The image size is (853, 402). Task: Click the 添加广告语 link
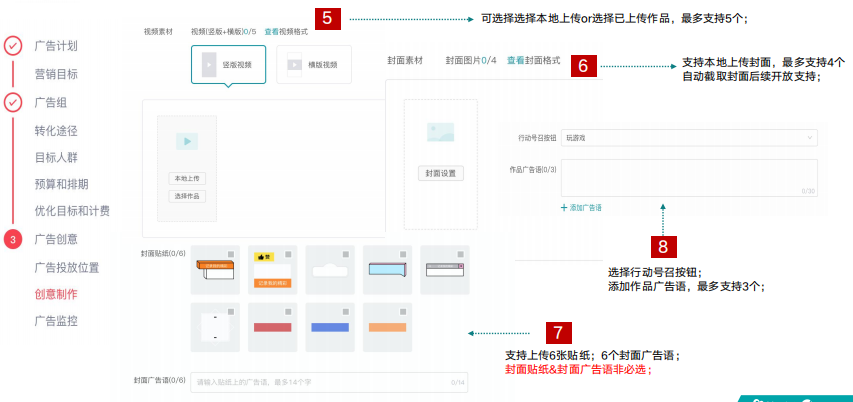[x=581, y=207]
